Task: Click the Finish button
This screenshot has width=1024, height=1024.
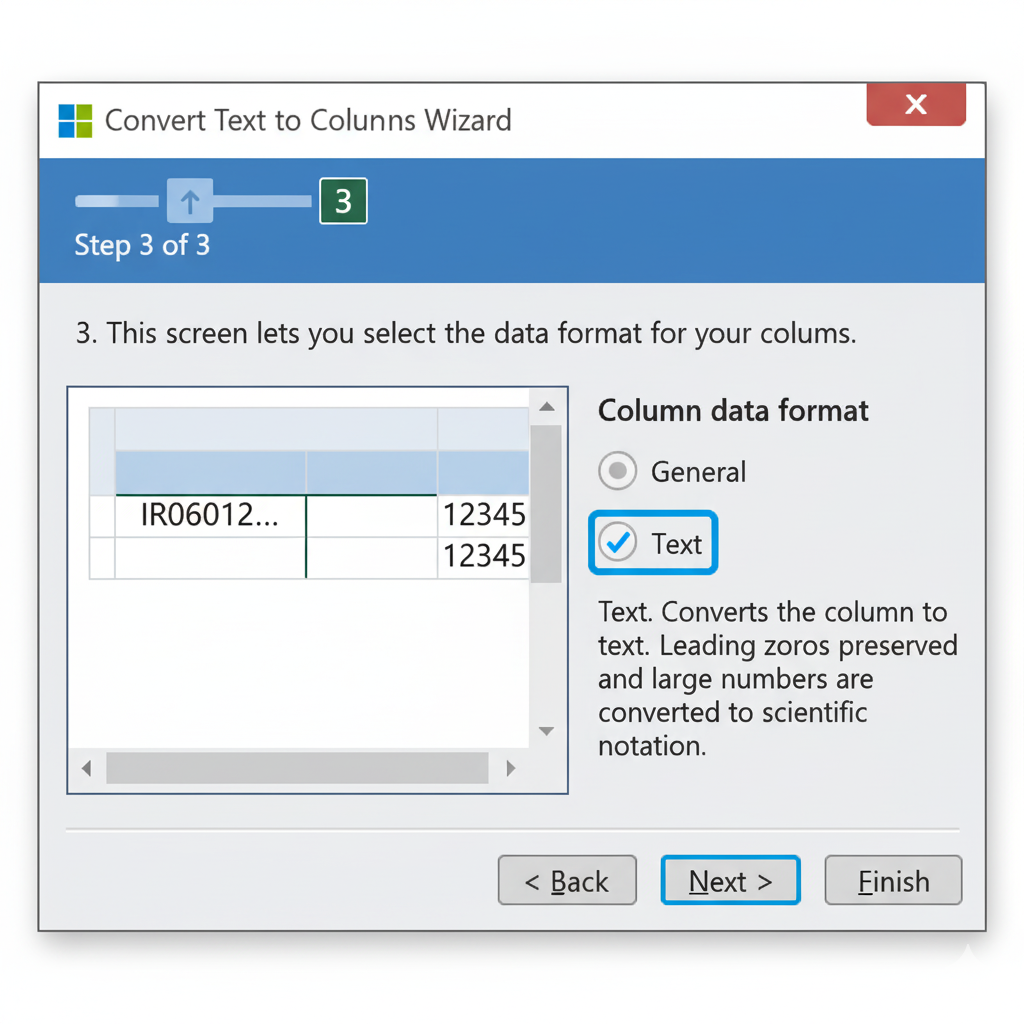Action: (x=893, y=881)
